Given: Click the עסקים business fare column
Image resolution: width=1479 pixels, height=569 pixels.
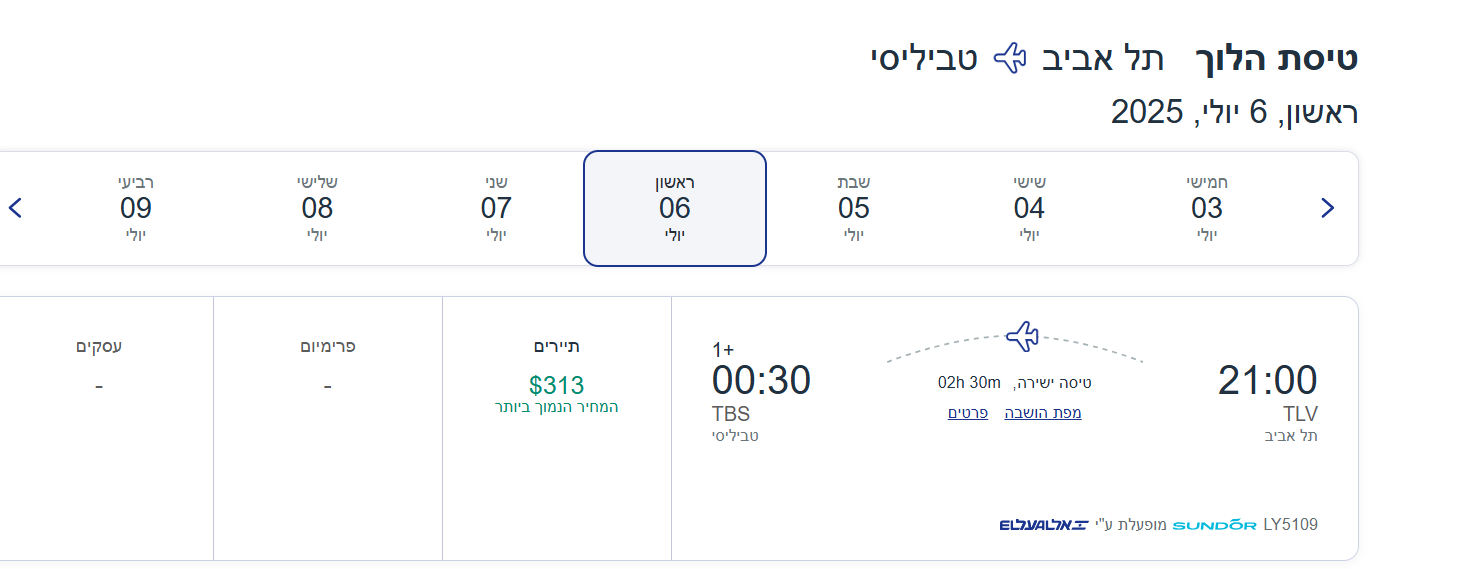Looking at the screenshot, I should click(x=99, y=385).
